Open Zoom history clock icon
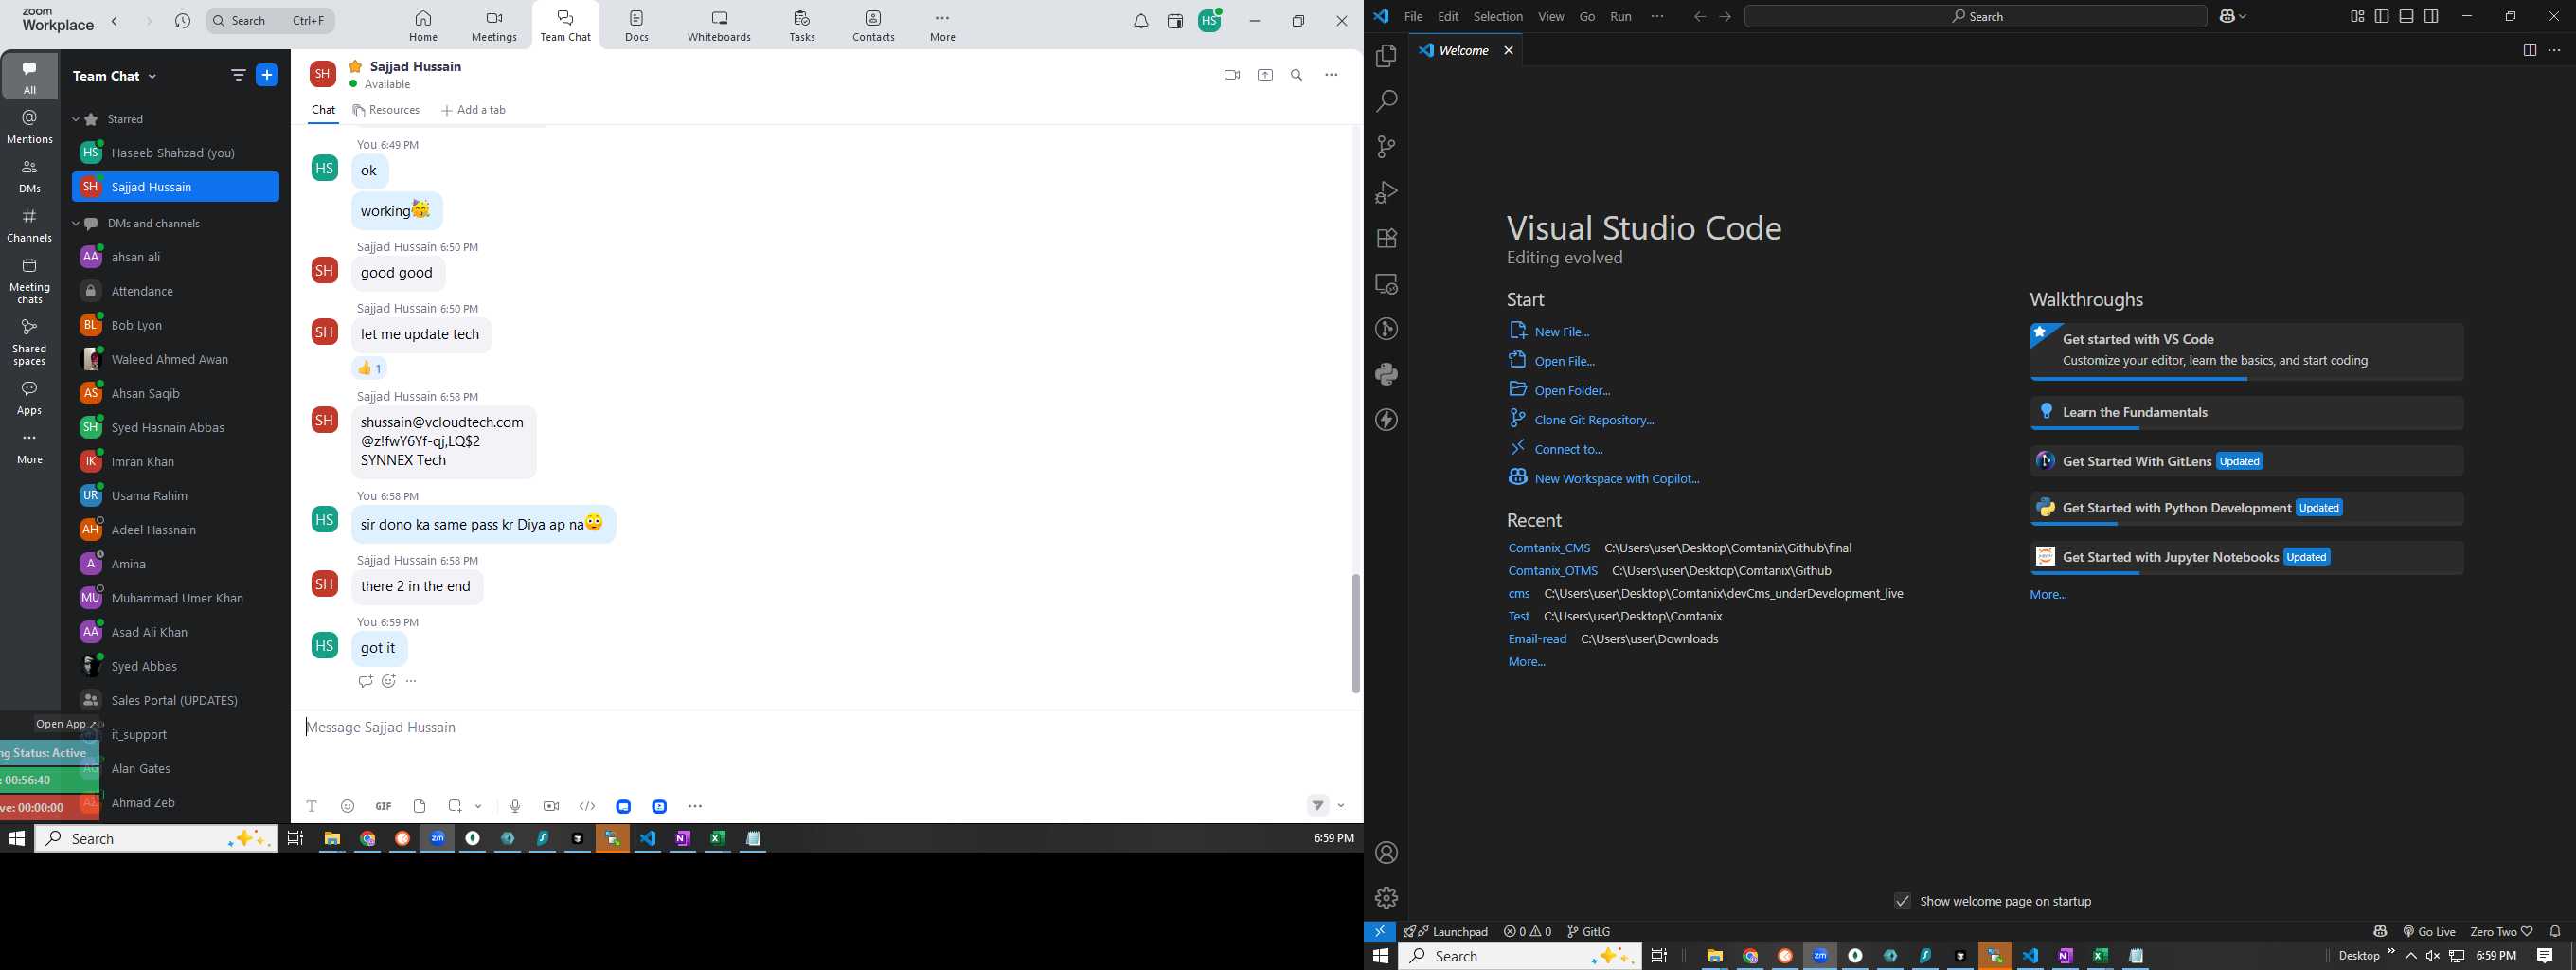 point(182,21)
